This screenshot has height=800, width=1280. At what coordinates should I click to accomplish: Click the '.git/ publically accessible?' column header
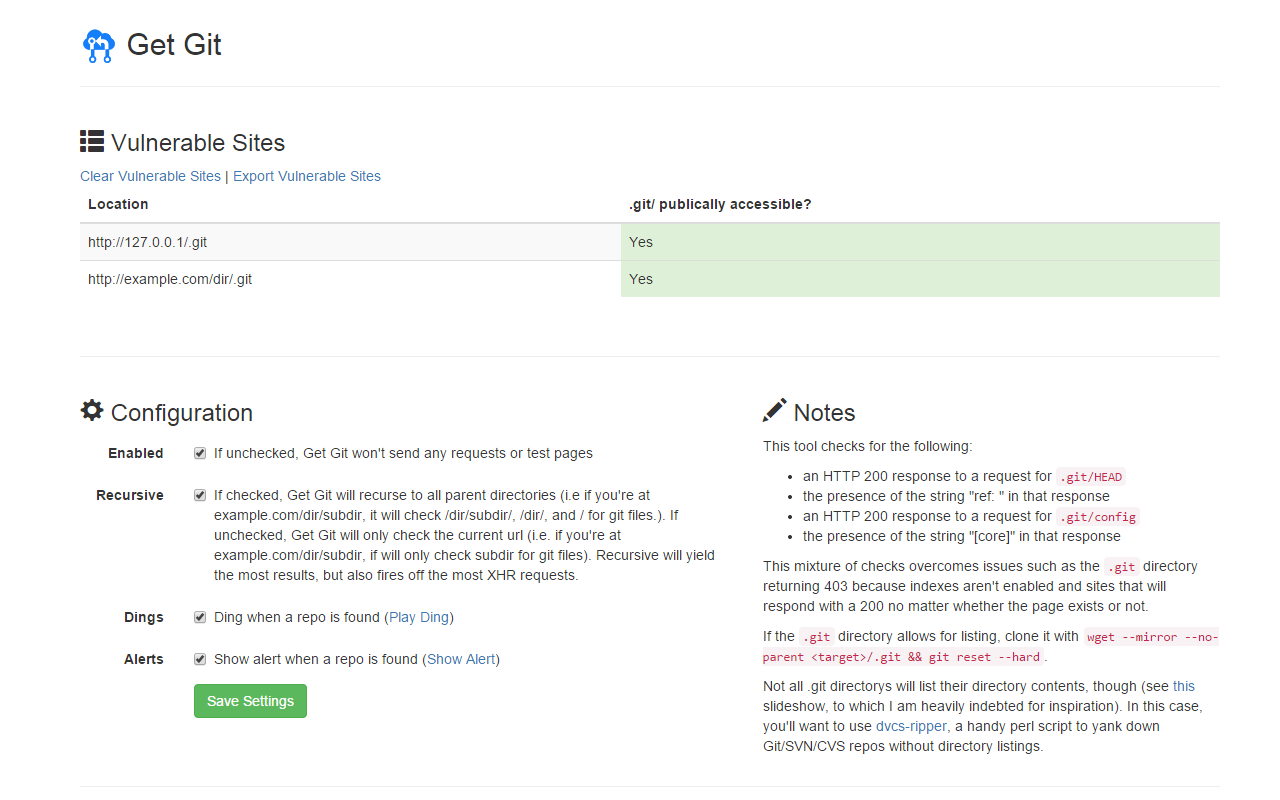(720, 204)
